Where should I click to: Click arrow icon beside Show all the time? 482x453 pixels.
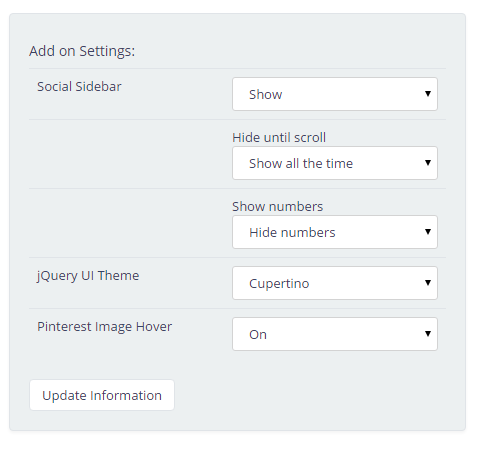[428, 163]
